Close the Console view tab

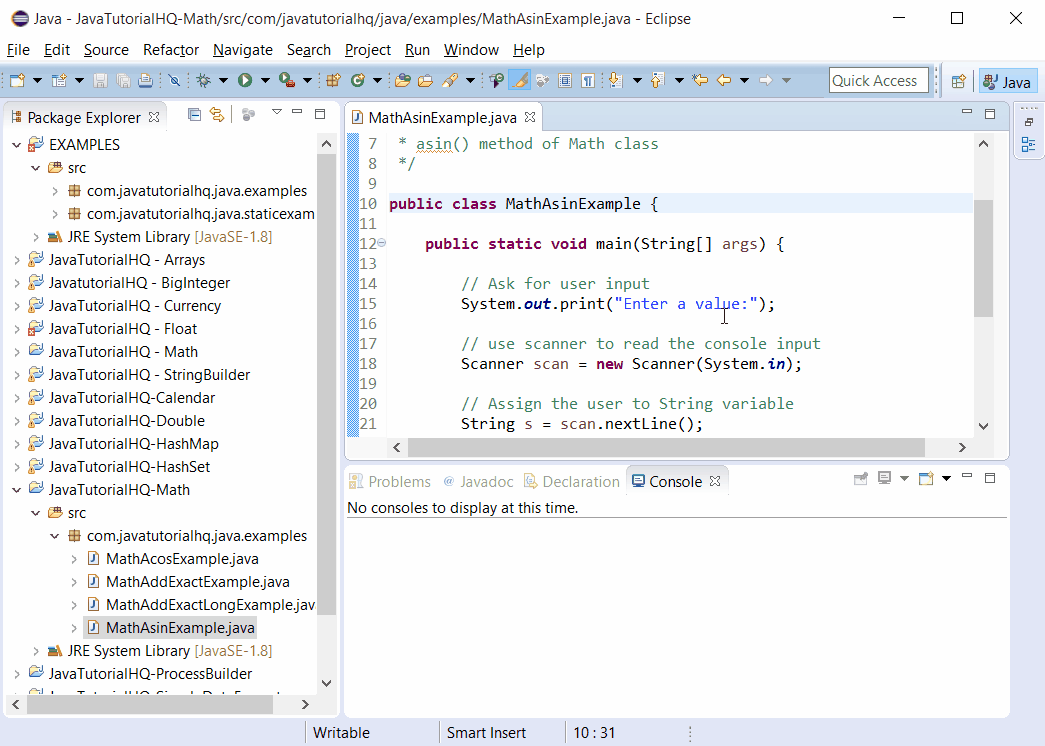[x=715, y=481]
